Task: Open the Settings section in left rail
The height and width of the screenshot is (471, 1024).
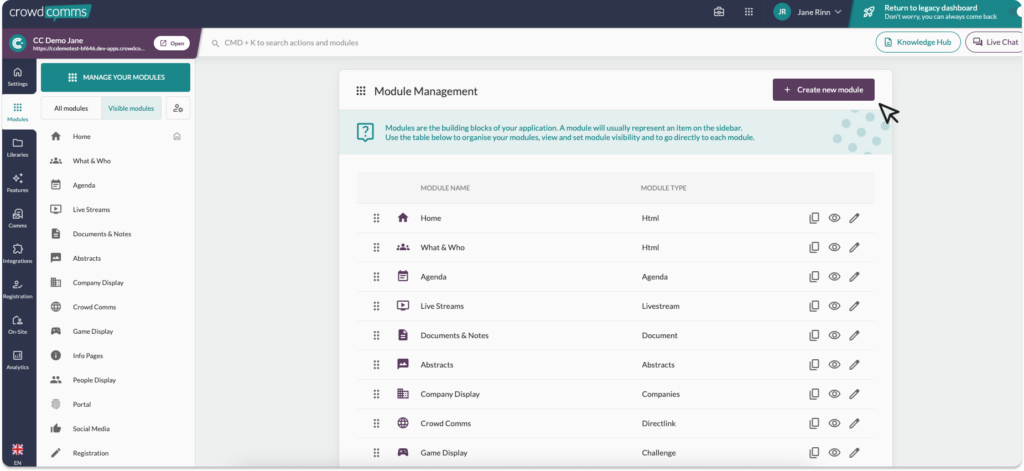Action: 17,76
